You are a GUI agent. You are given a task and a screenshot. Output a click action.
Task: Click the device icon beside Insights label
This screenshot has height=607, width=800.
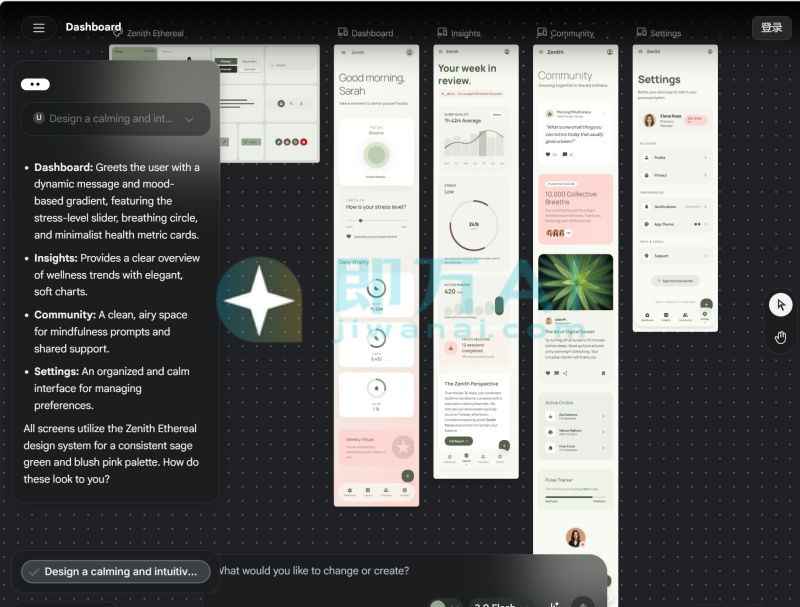click(442, 33)
